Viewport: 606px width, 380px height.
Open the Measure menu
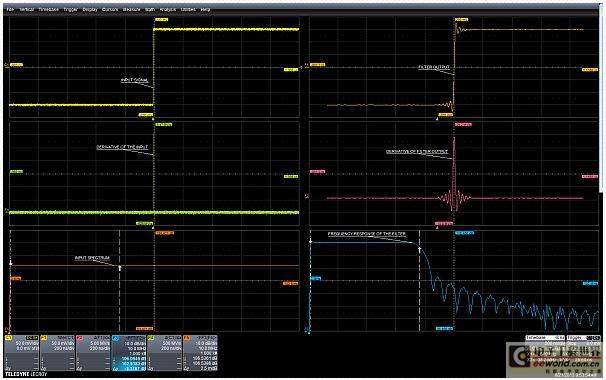click(x=131, y=9)
